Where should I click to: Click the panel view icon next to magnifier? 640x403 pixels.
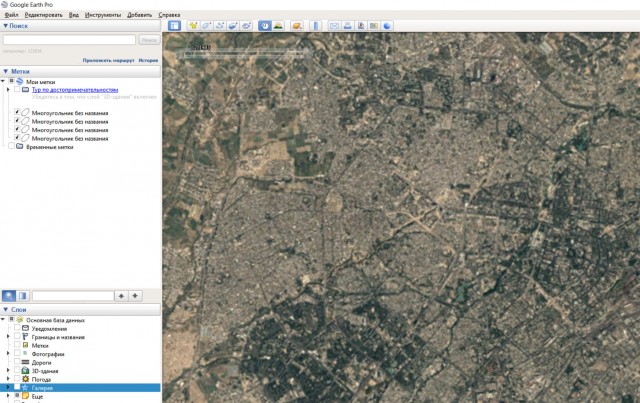[x=23, y=296]
